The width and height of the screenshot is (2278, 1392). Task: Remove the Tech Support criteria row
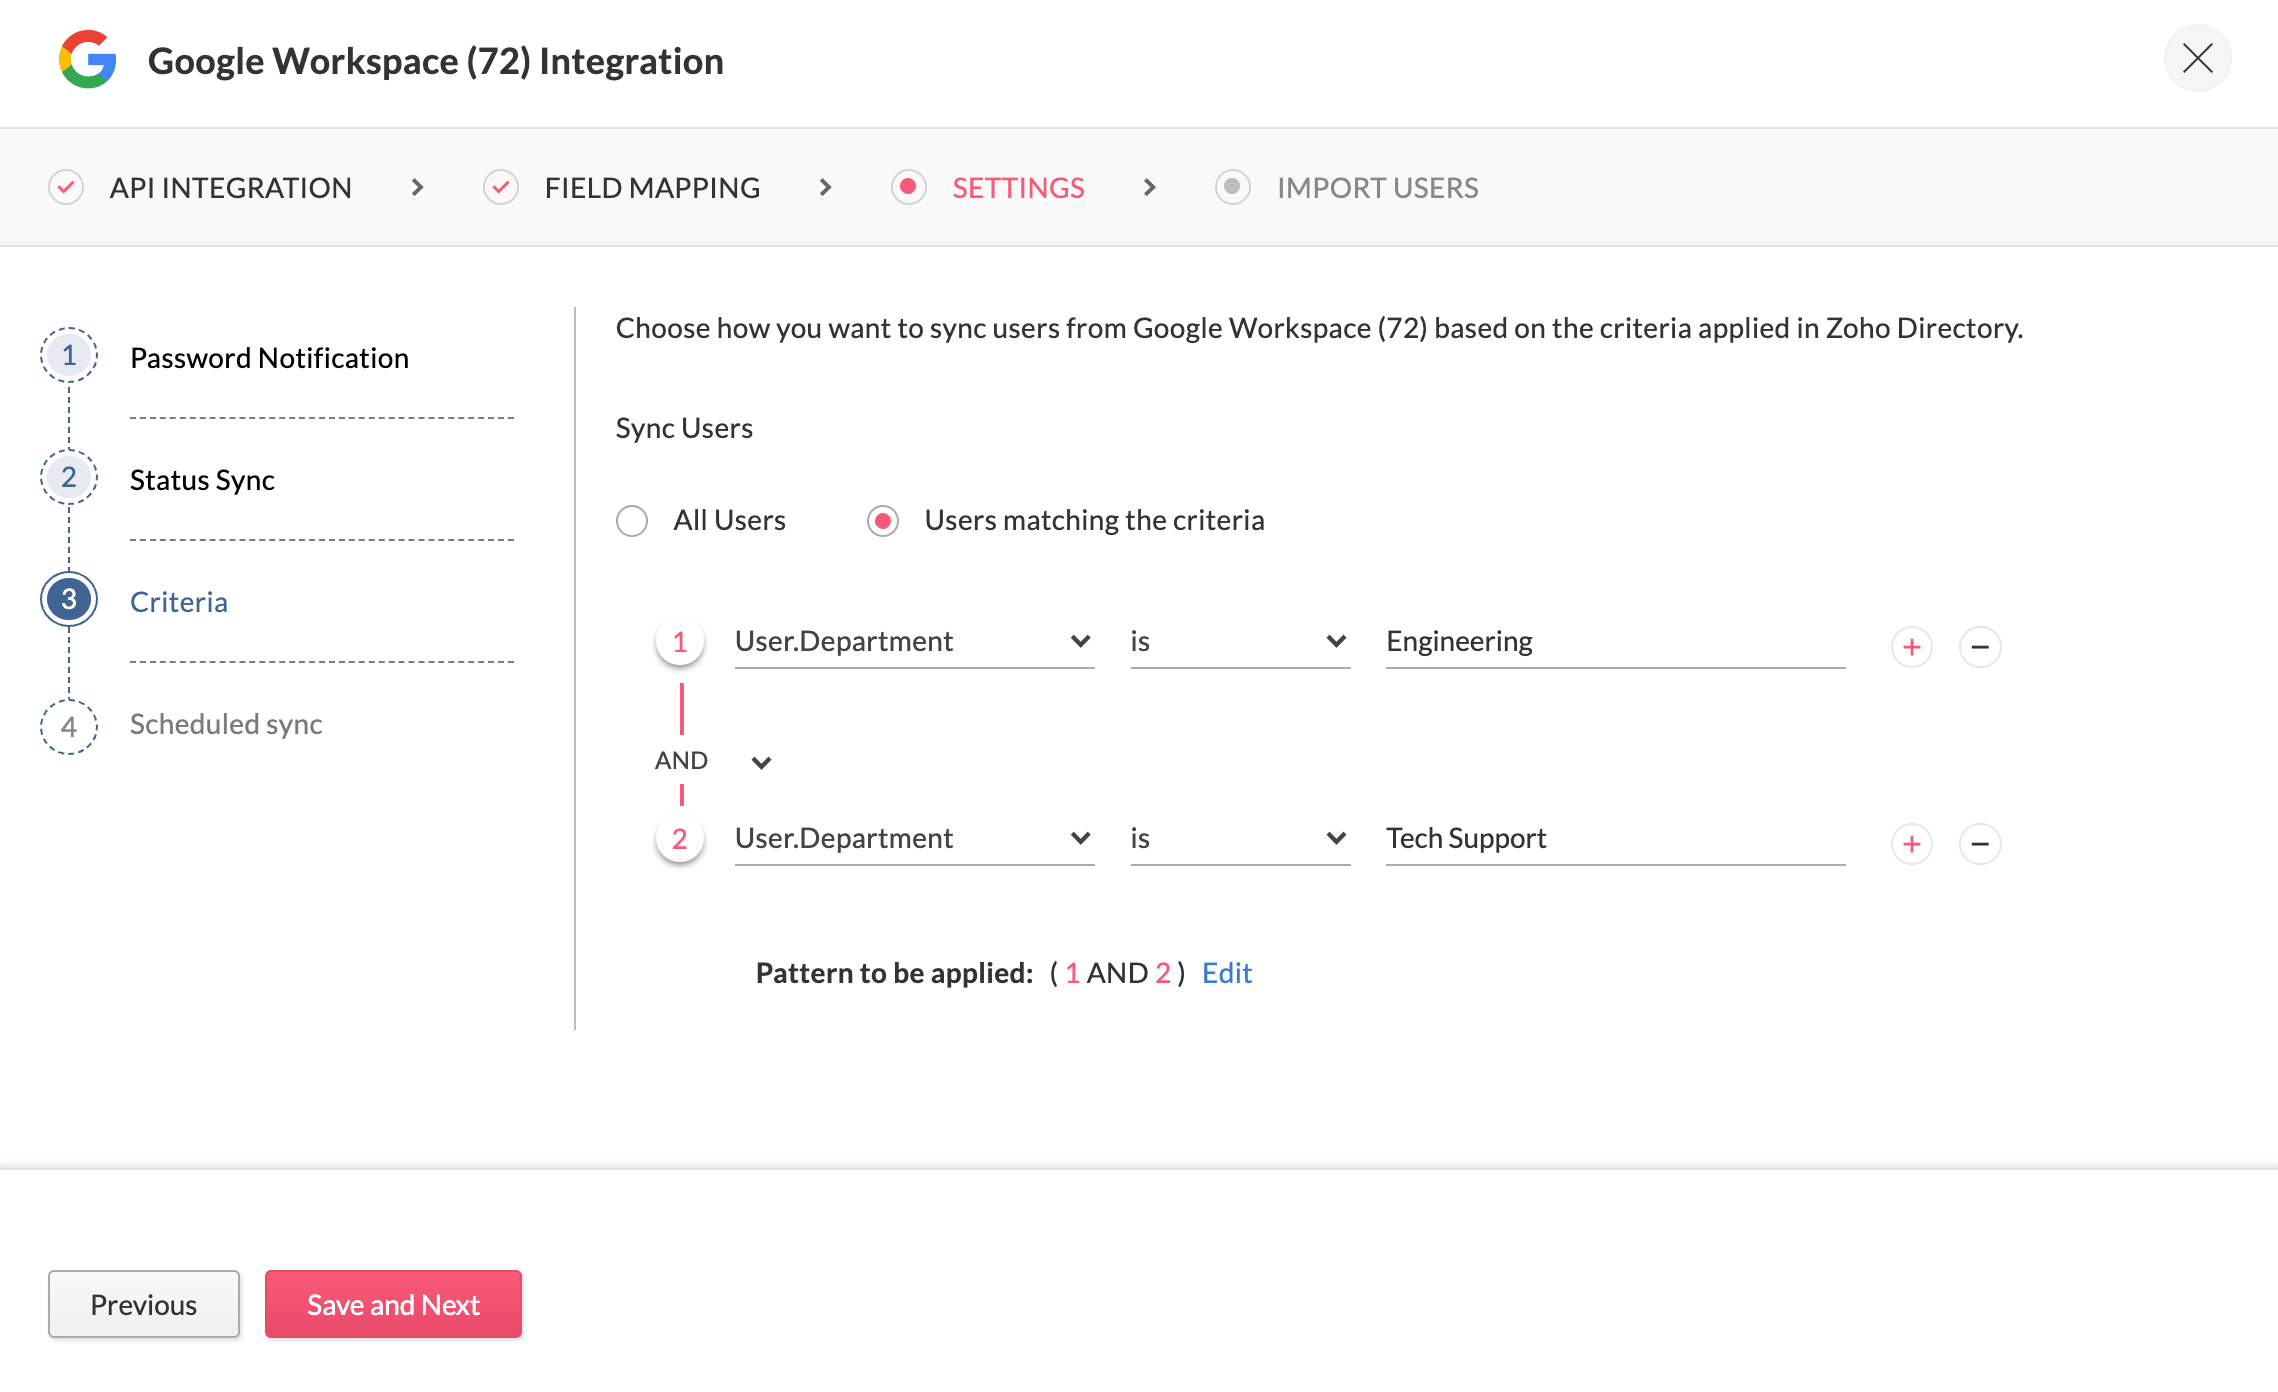click(x=1979, y=844)
